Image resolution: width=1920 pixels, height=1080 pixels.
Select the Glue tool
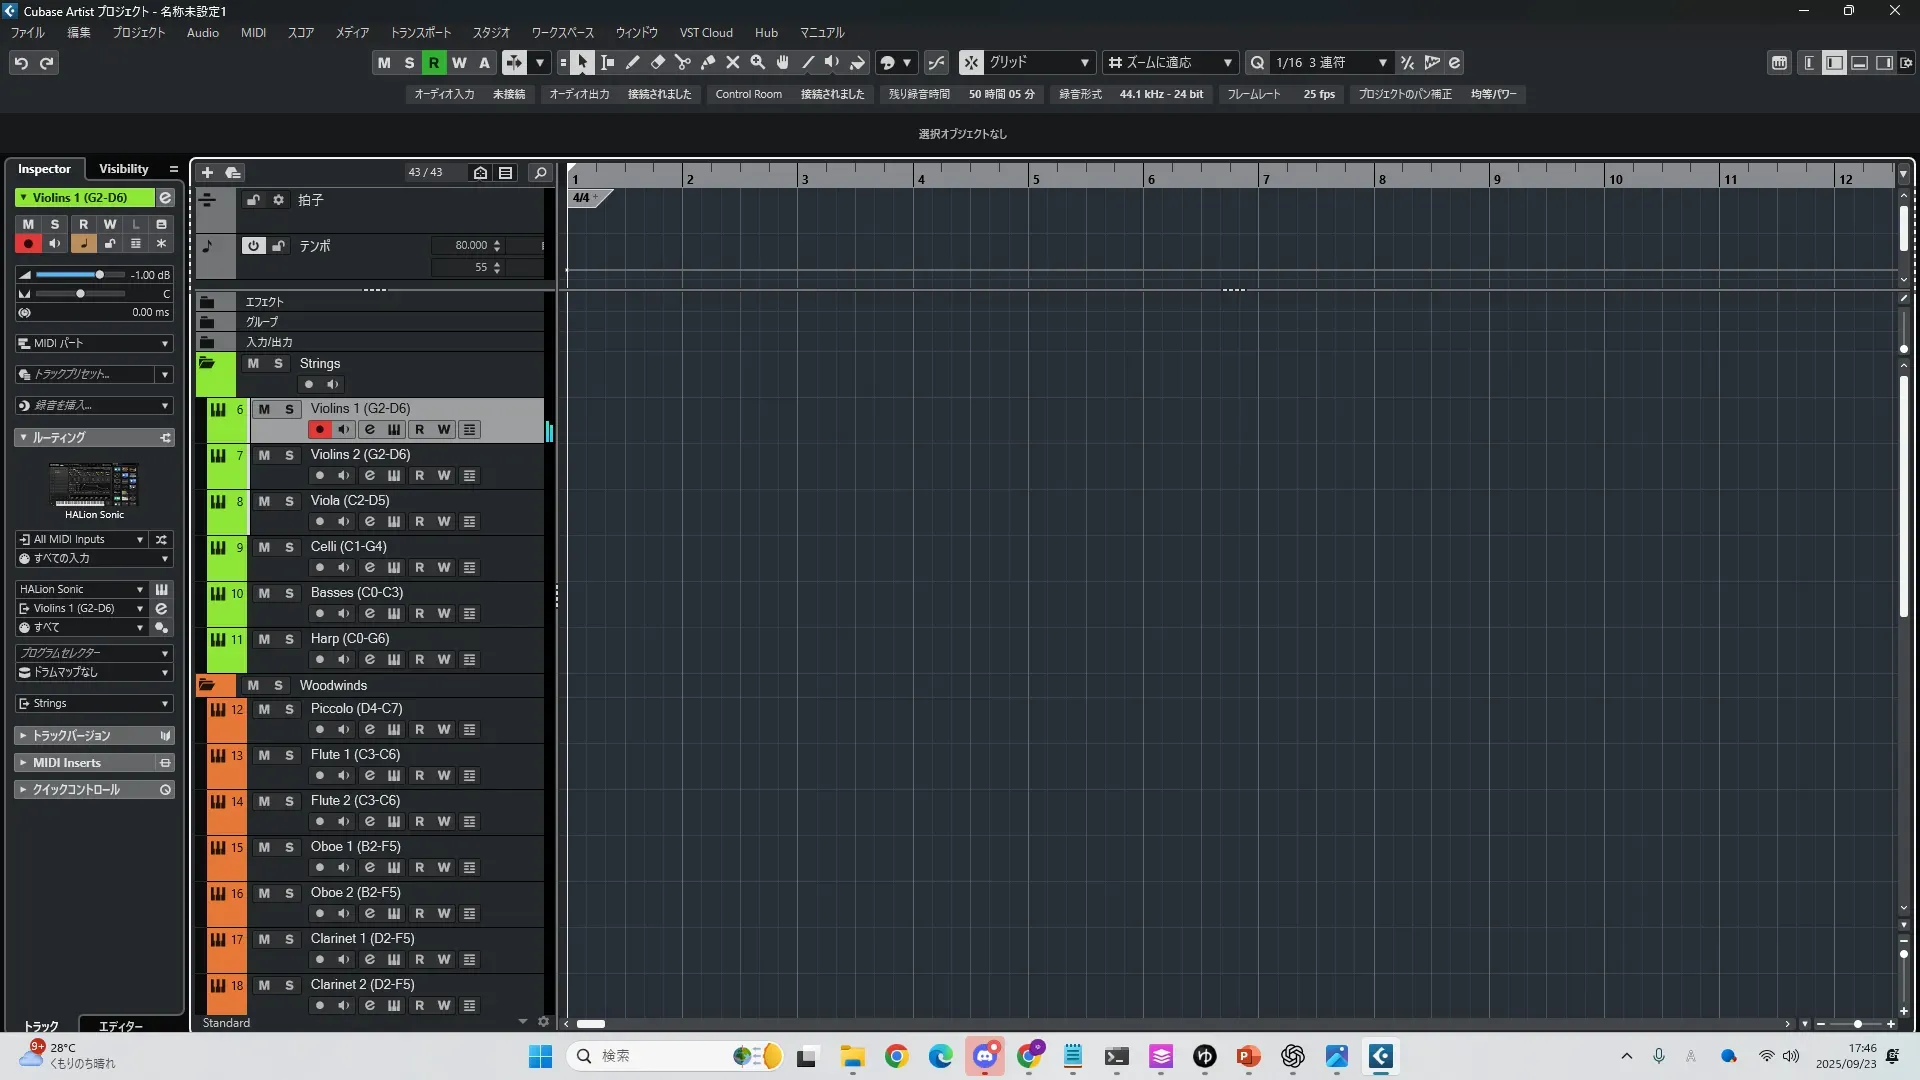[x=708, y=63]
